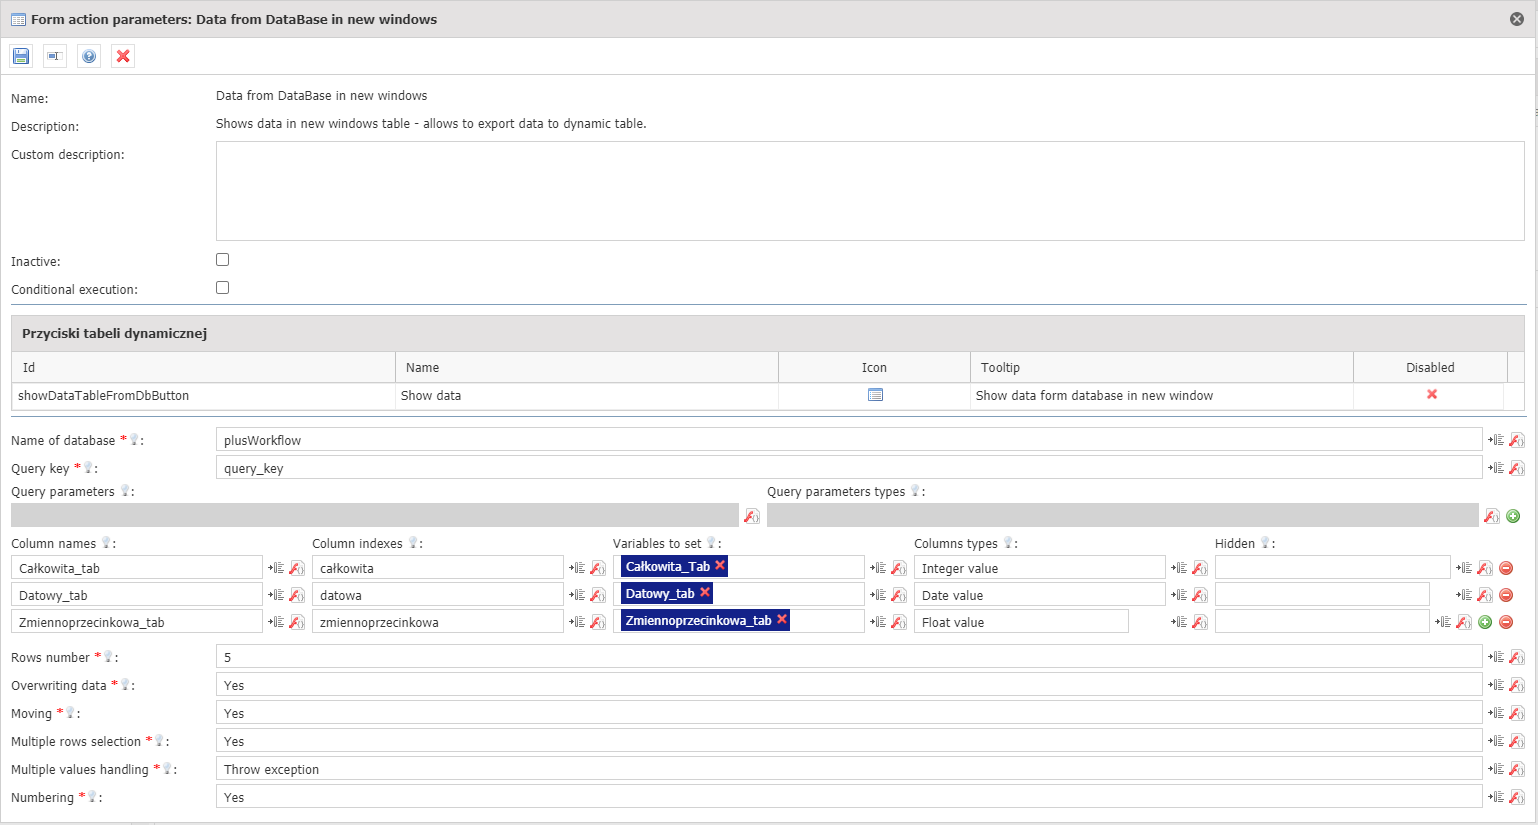The width and height of the screenshot is (1538, 825).
Task: Show hint lightbulb for Multiple values handling
Action: point(167,768)
